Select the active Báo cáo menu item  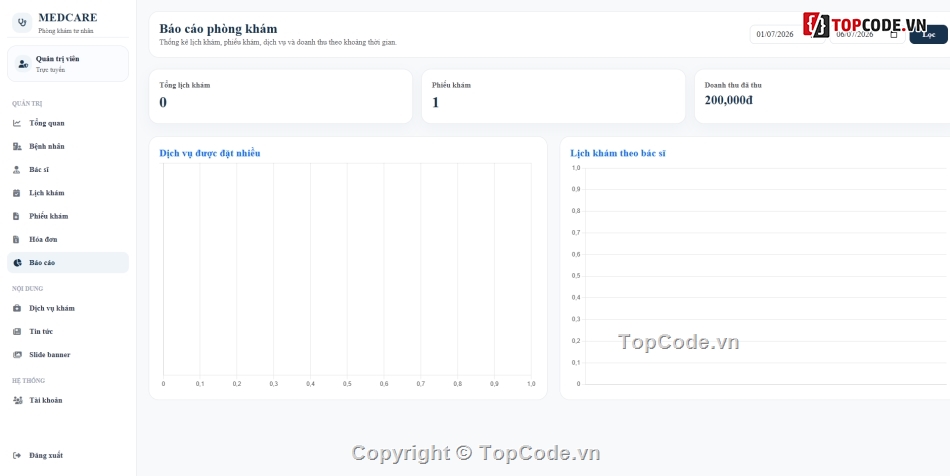tap(68, 263)
